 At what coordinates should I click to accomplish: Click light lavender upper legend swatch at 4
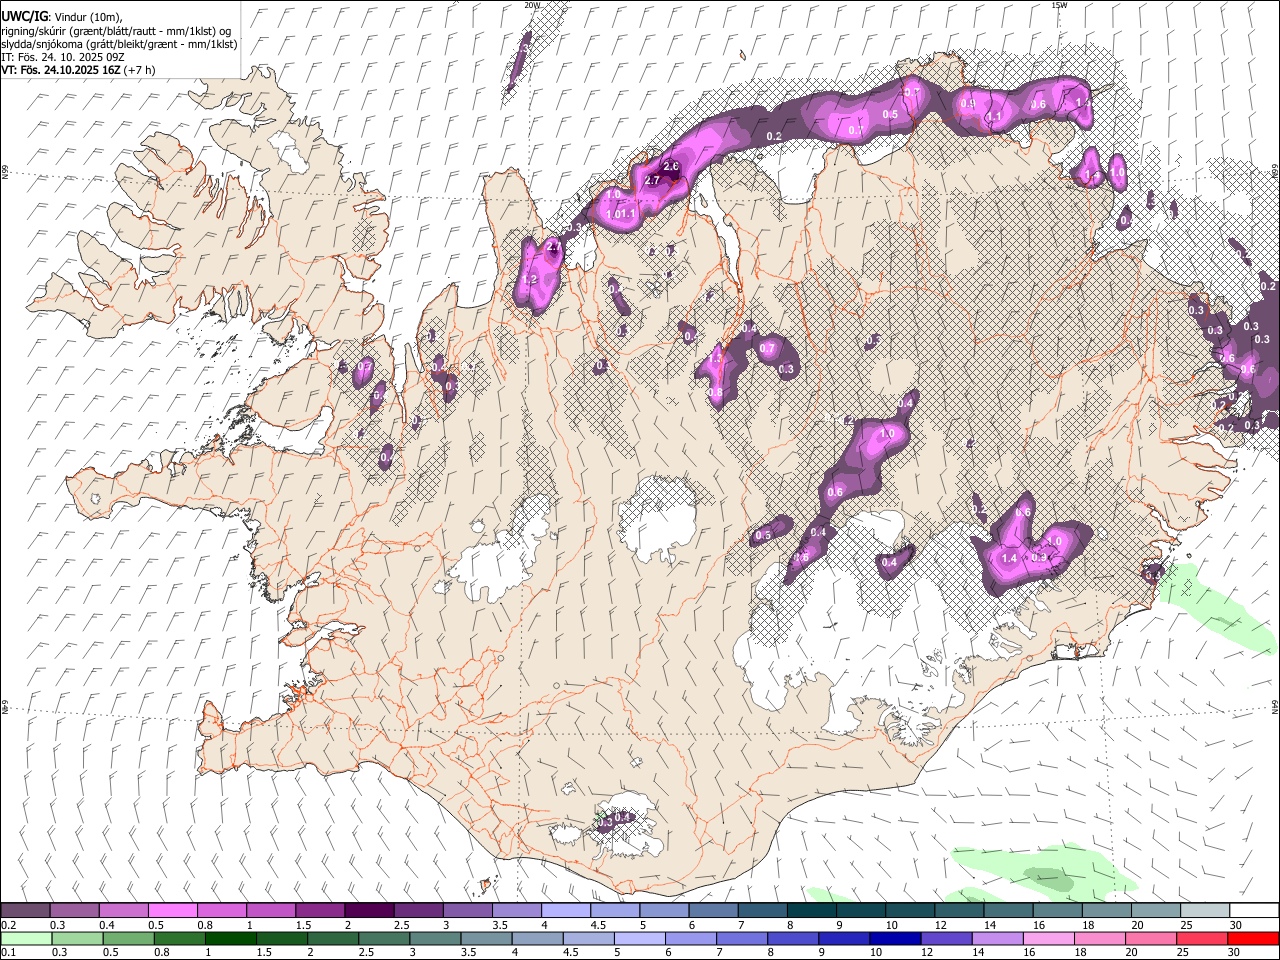pos(566,911)
